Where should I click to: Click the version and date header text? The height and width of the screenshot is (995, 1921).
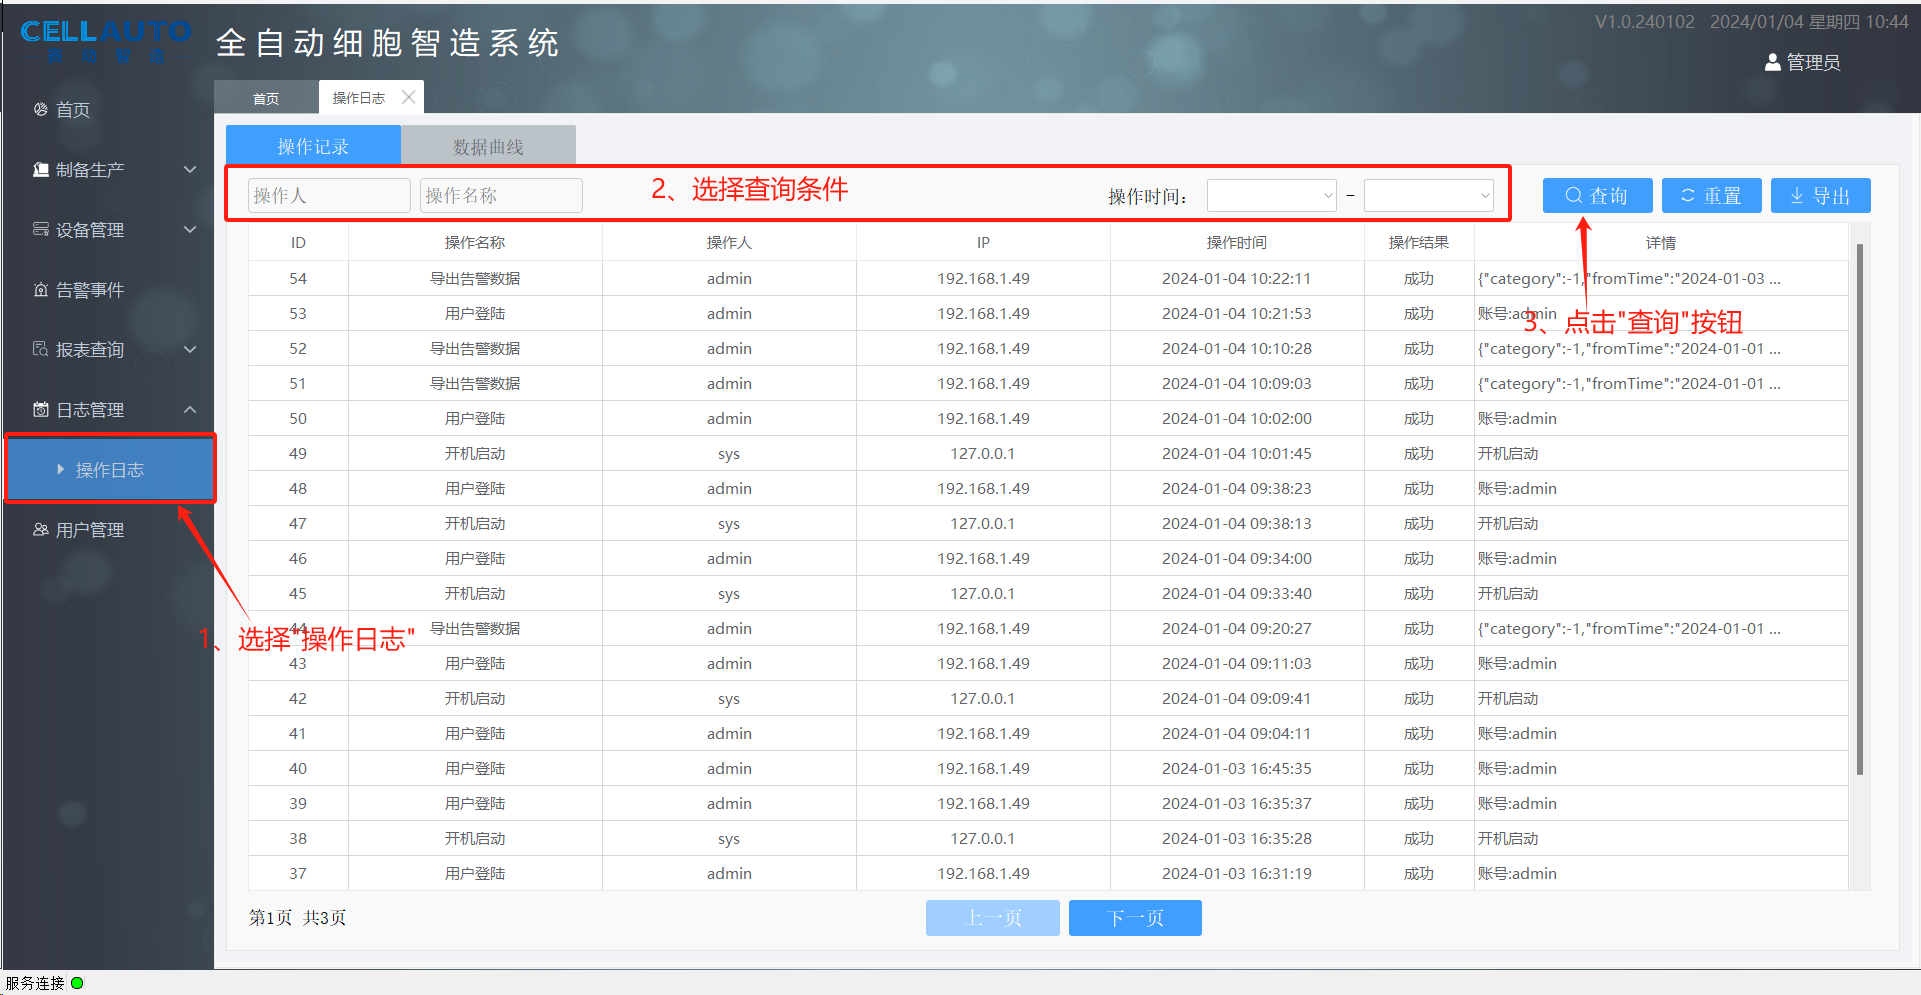pos(1751,22)
